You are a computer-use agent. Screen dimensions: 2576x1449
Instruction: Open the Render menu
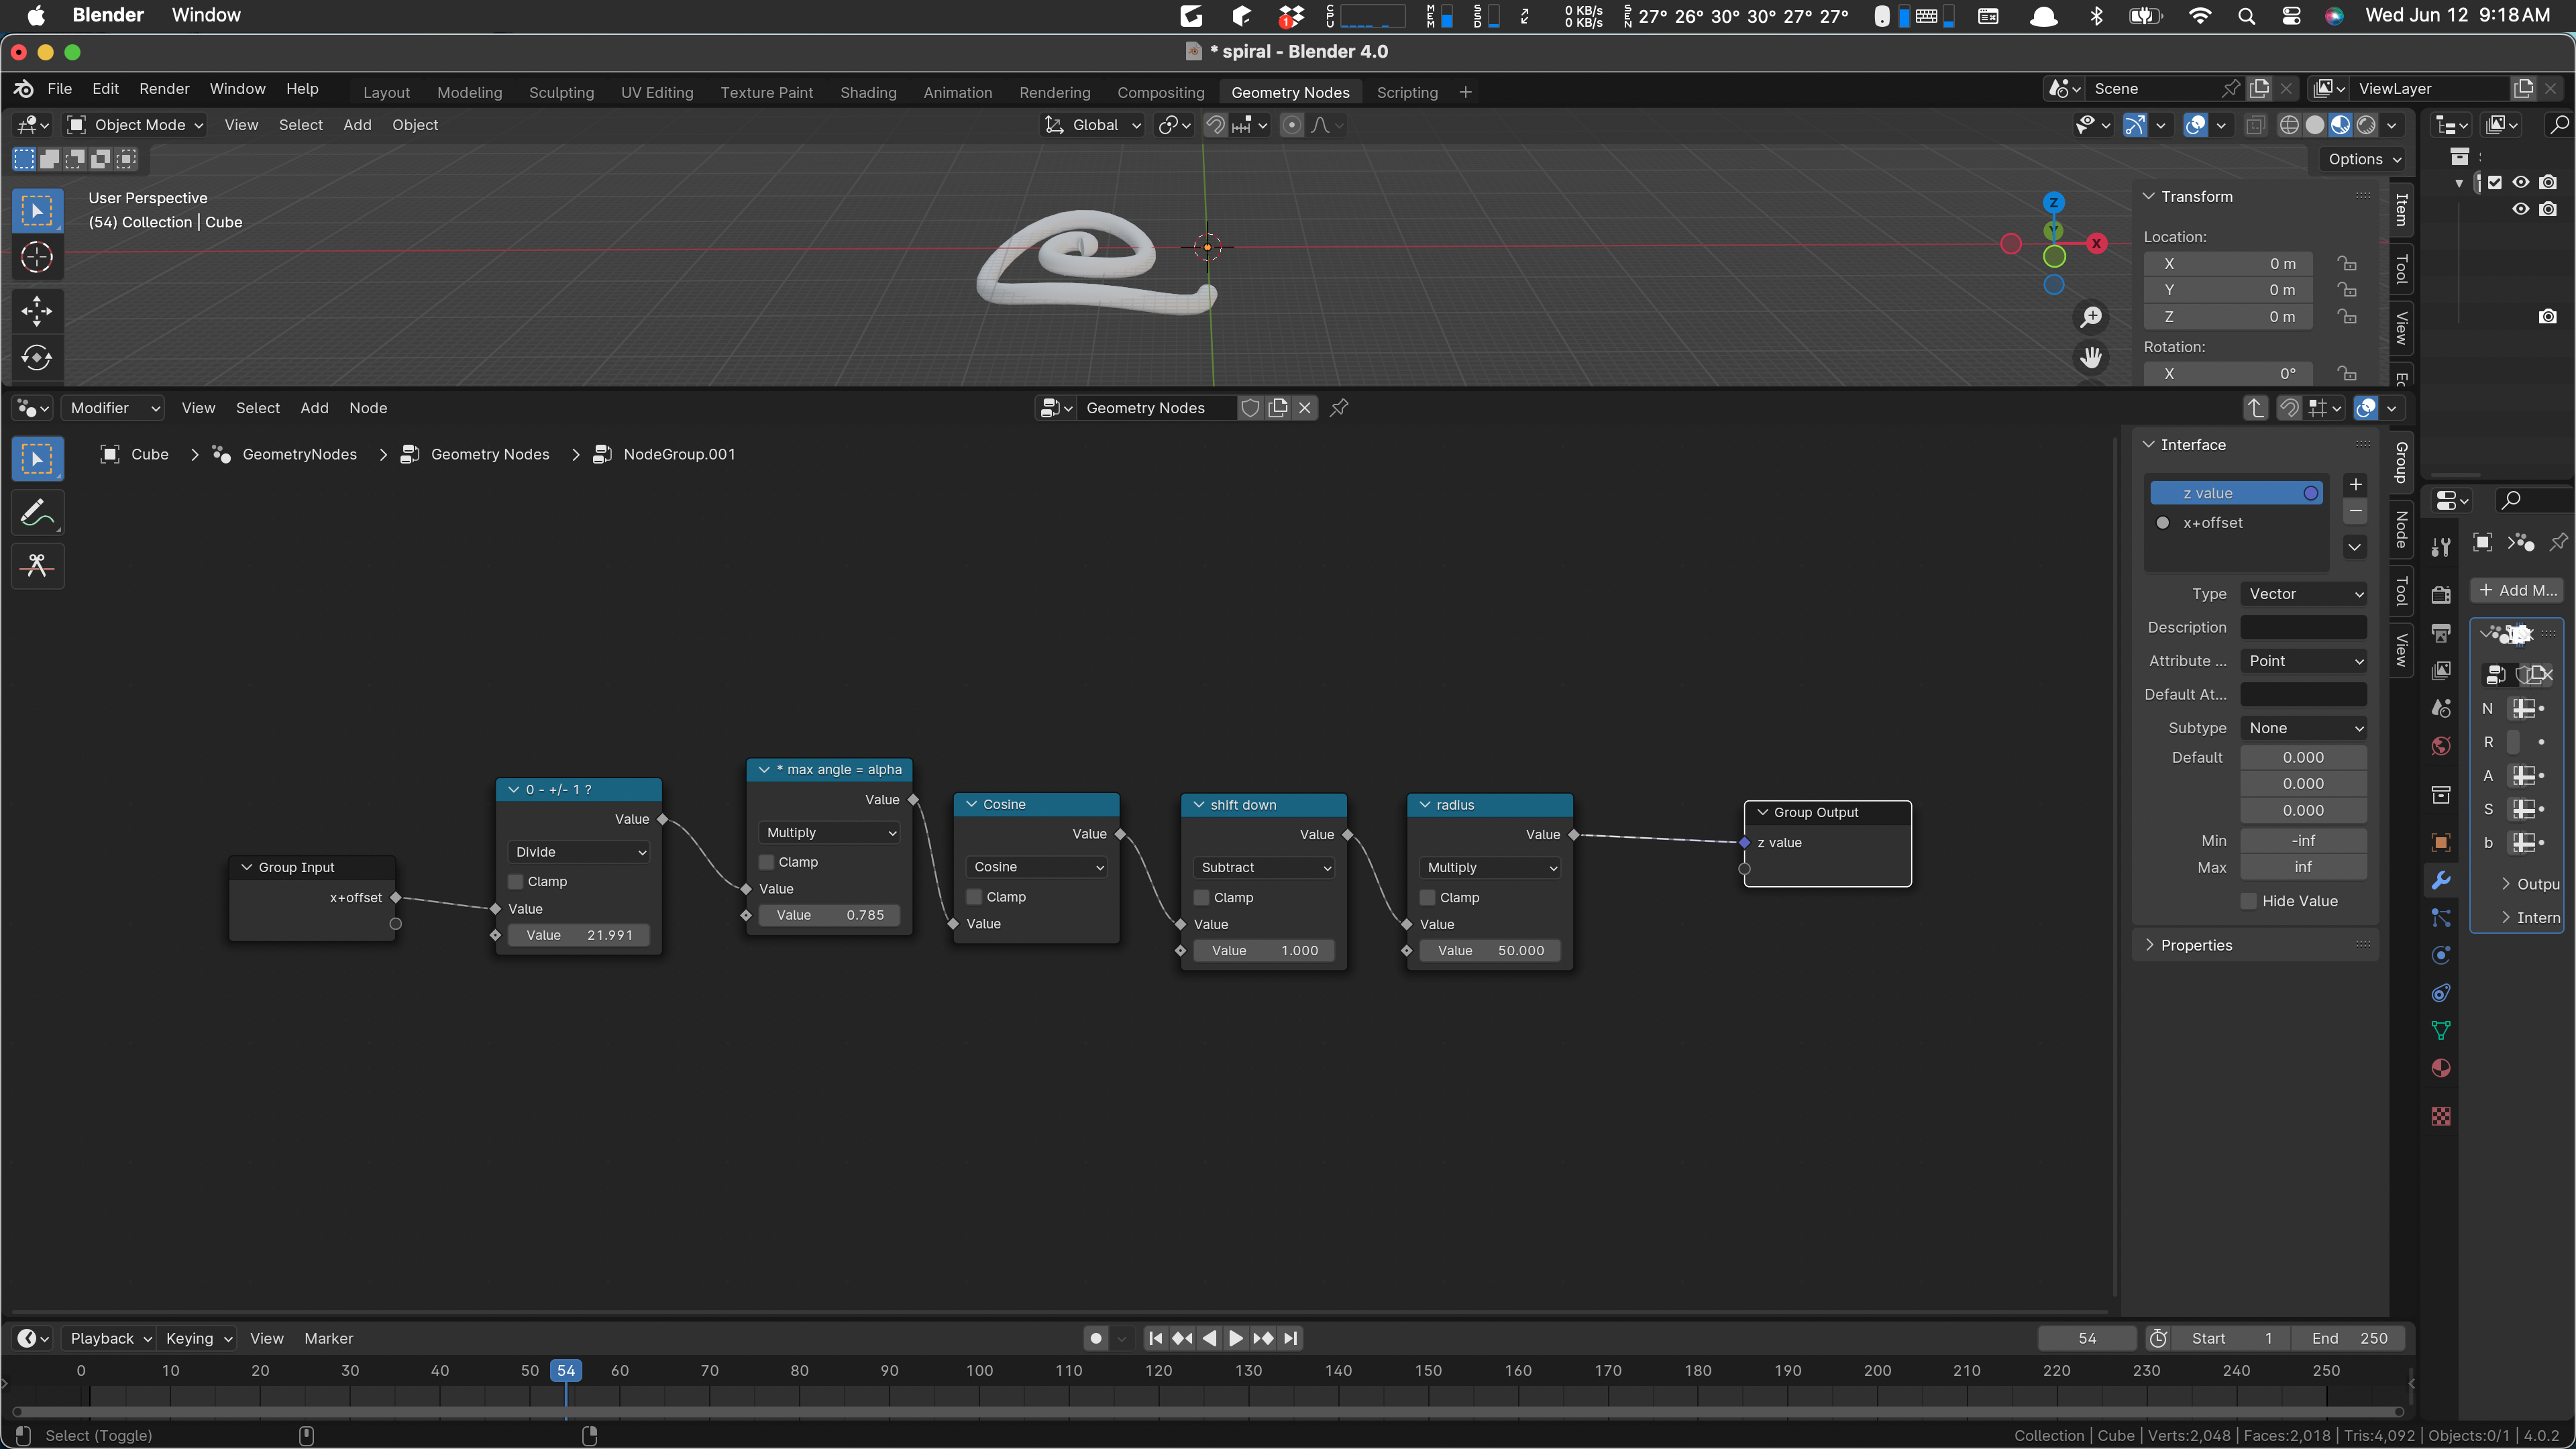(x=164, y=89)
